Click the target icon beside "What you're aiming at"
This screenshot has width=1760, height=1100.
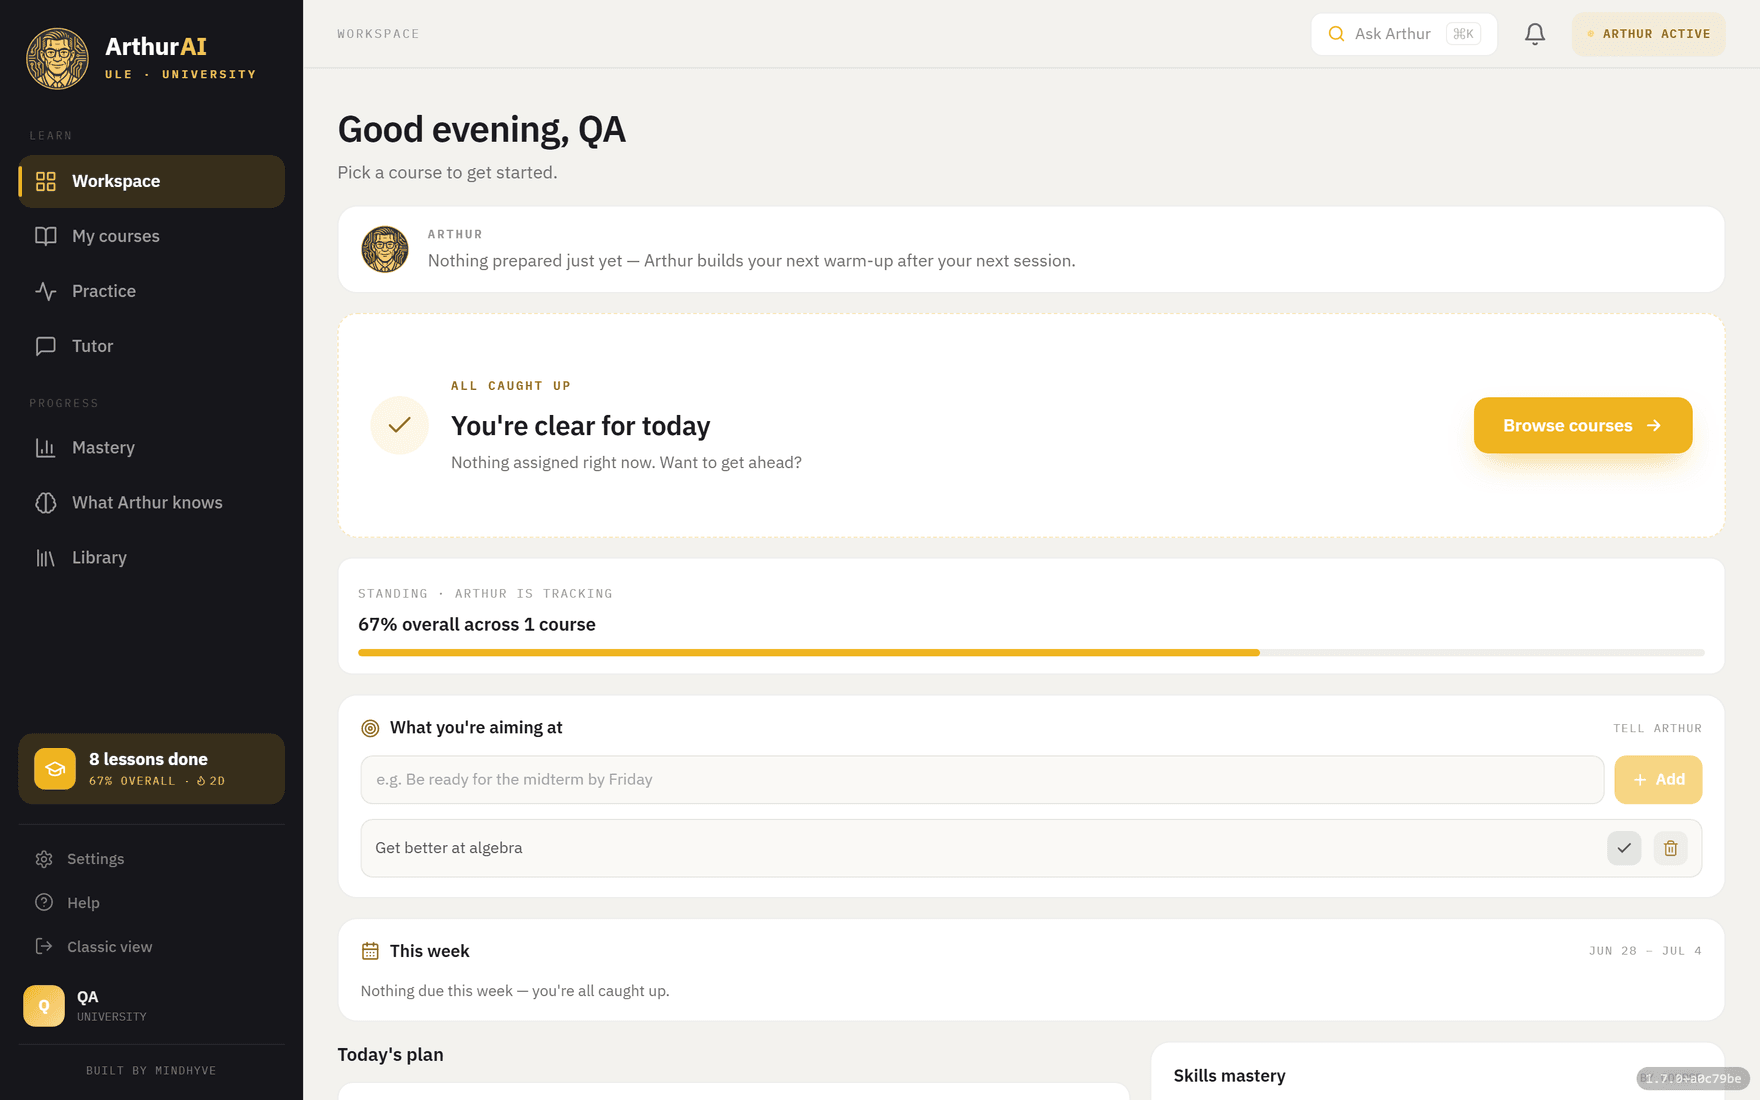click(x=370, y=728)
